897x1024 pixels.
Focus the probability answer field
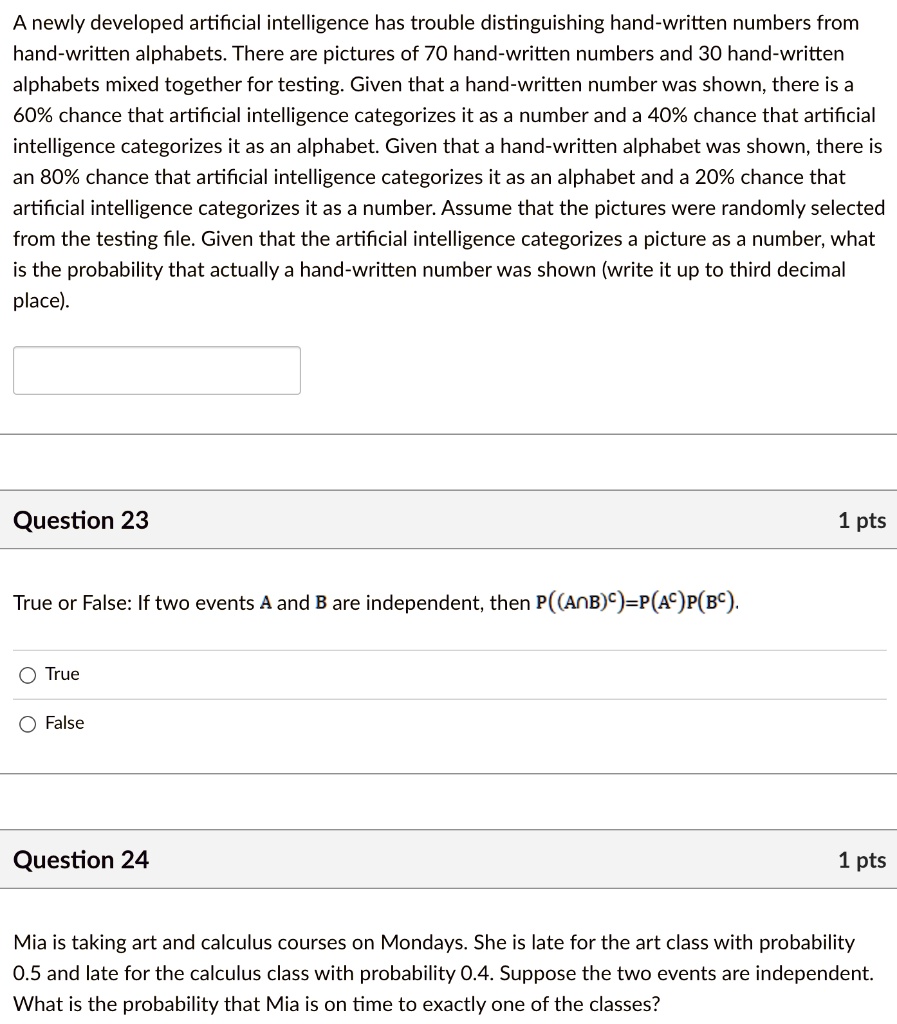coord(156,370)
